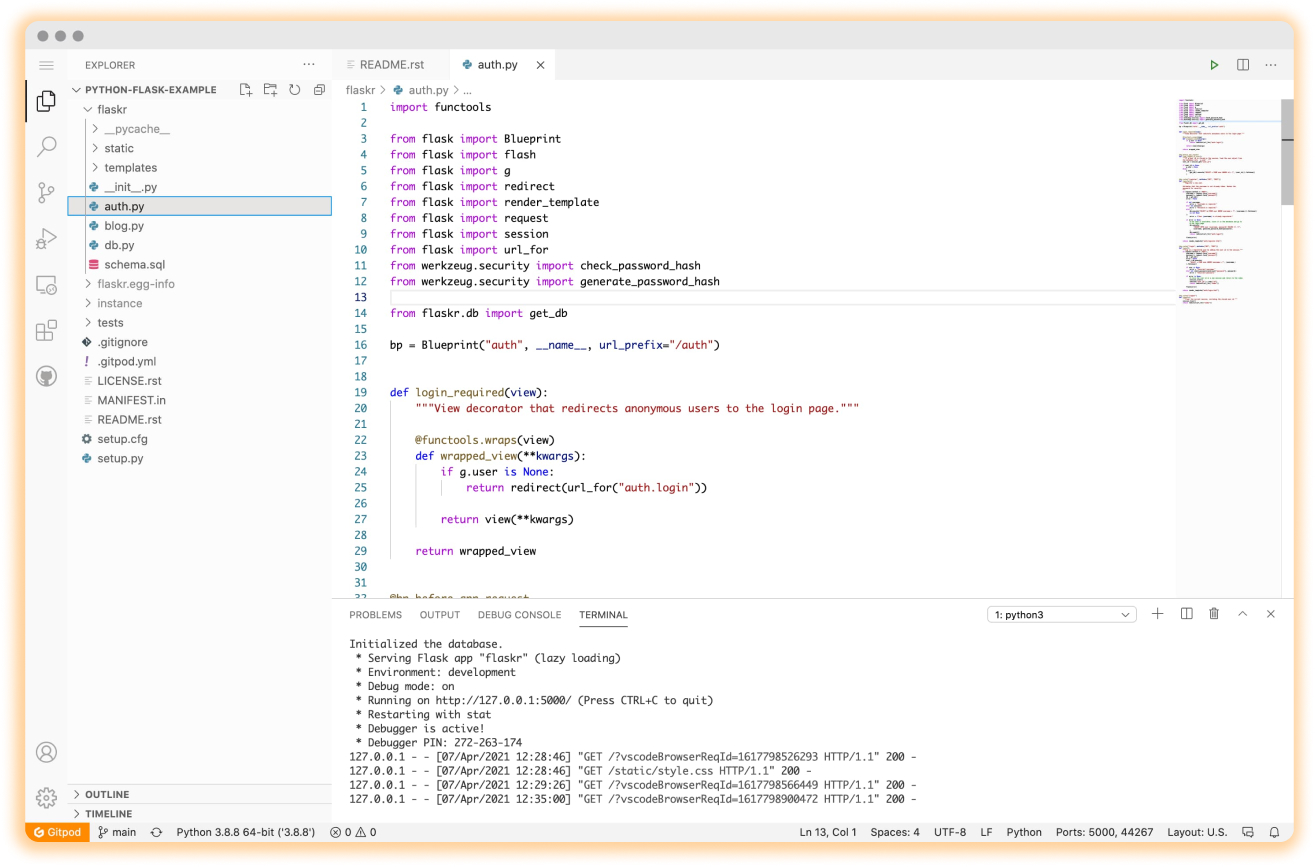Open blog.py in the Explorer
Viewport: 1315px width, 867px height.
(199, 226)
